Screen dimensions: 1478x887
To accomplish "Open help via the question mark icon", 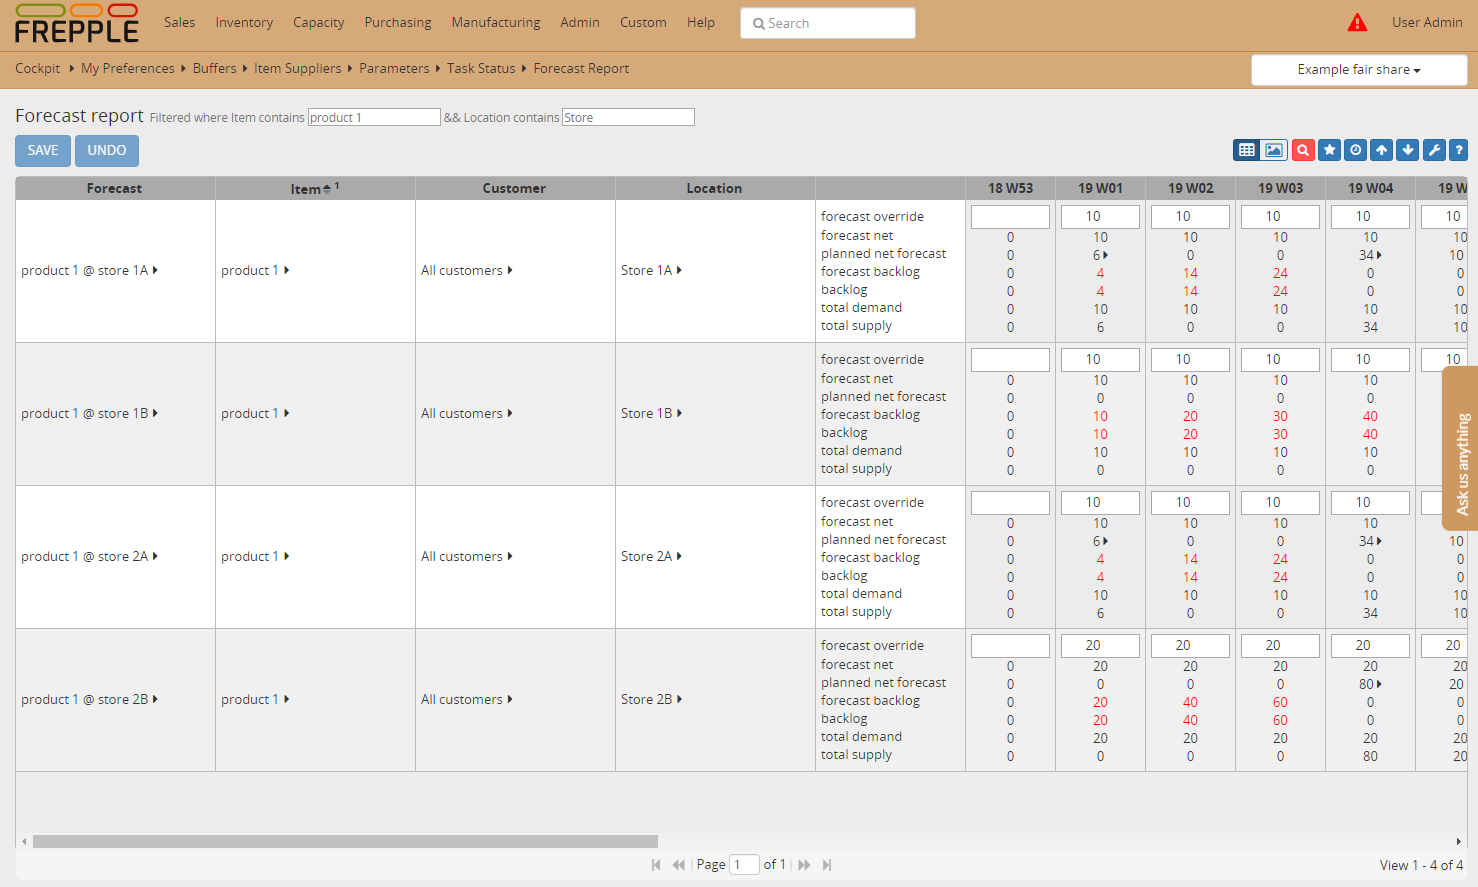I will [x=1459, y=150].
